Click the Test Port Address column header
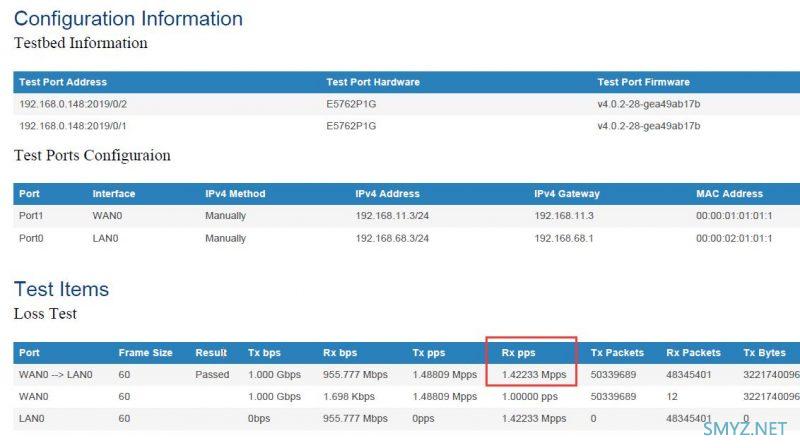Viewport: 800px width, 448px height. pyautogui.click(x=63, y=82)
